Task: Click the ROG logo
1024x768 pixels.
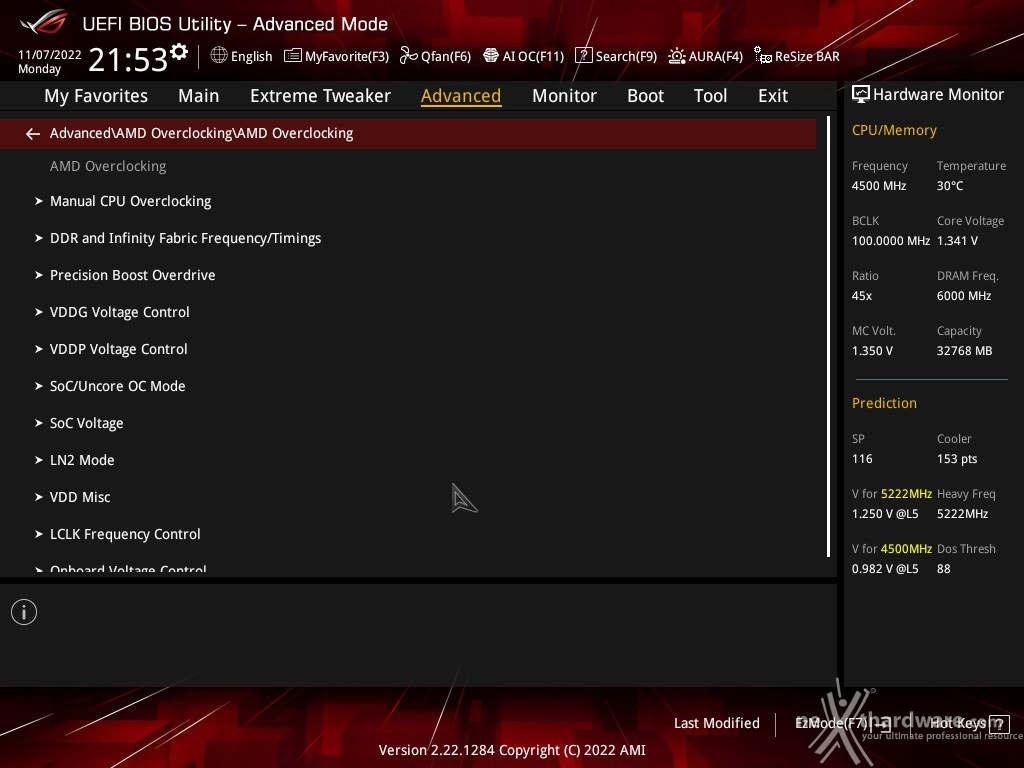Action: pyautogui.click(x=43, y=22)
